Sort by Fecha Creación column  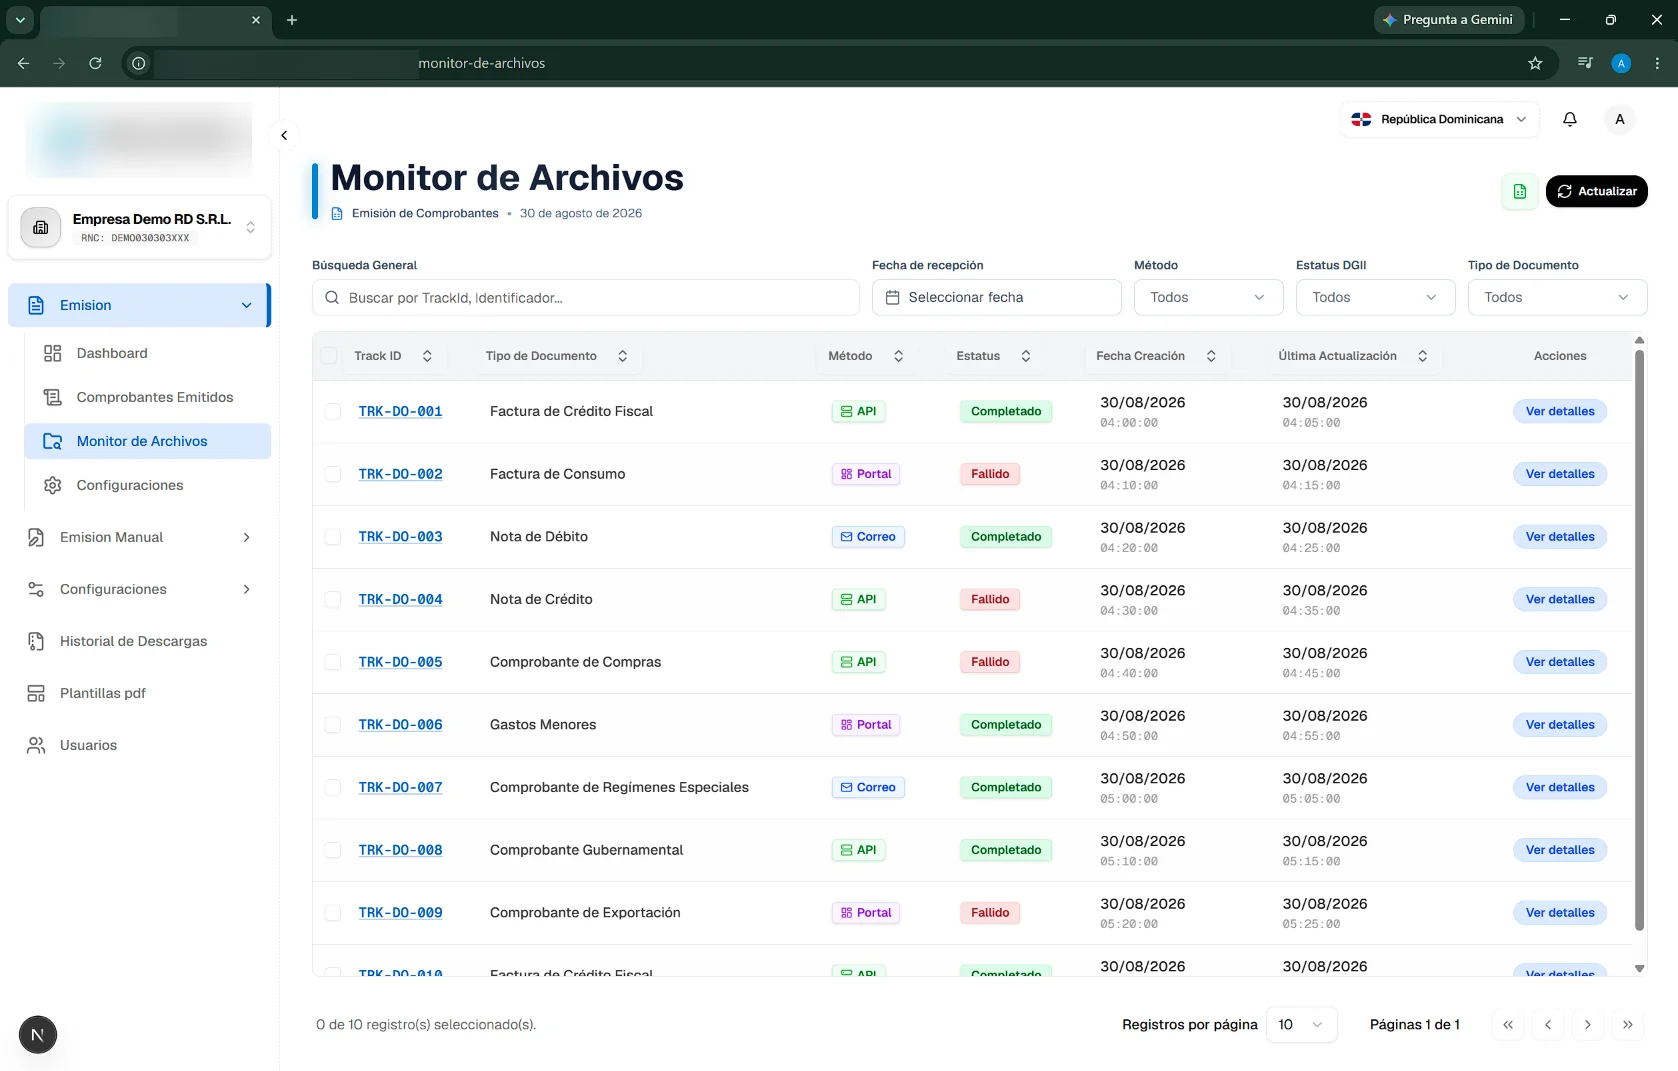point(1211,356)
